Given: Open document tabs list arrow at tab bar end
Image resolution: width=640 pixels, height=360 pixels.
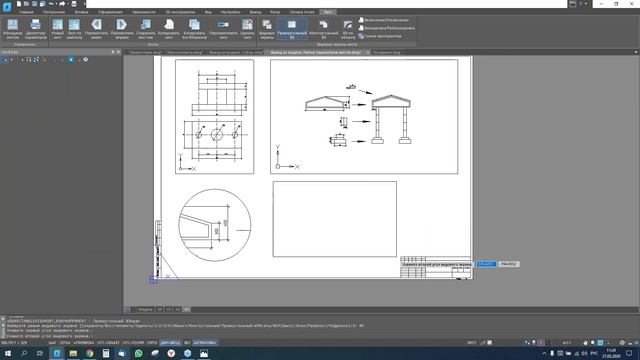Looking at the screenshot, I should [x=636, y=52].
